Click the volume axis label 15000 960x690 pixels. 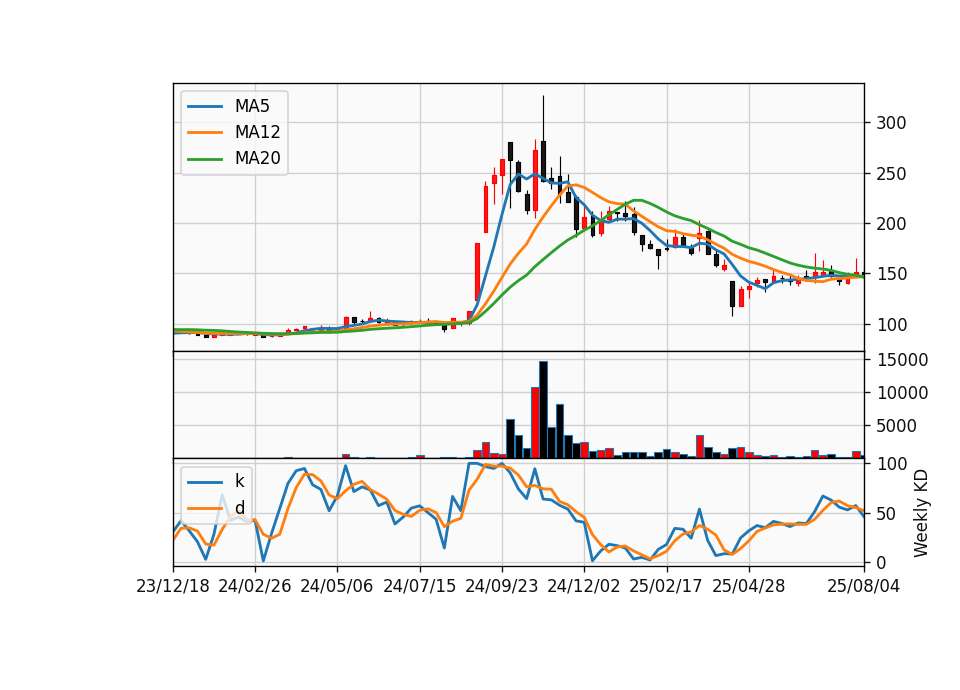click(x=902, y=360)
